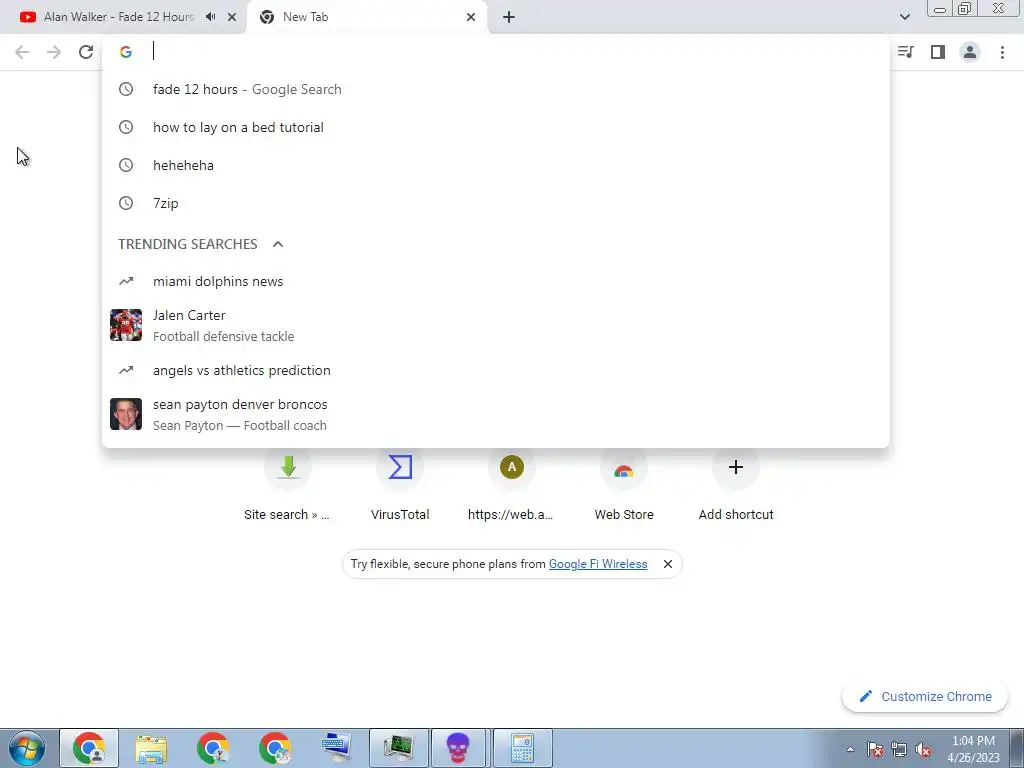
Task: Select the New Tab tab
Action: pyautogui.click(x=367, y=17)
